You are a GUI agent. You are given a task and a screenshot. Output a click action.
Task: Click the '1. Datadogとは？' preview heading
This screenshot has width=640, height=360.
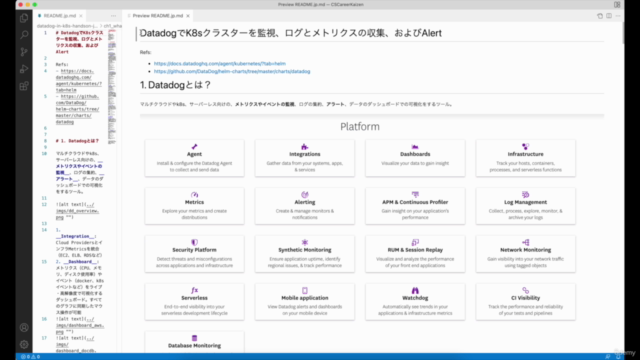[176, 85]
